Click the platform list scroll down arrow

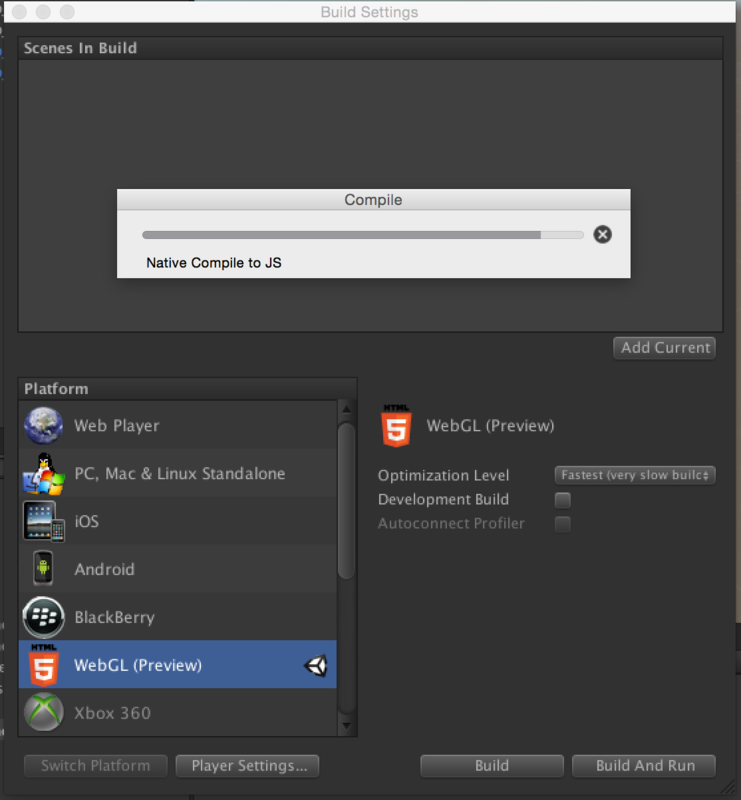point(347,726)
